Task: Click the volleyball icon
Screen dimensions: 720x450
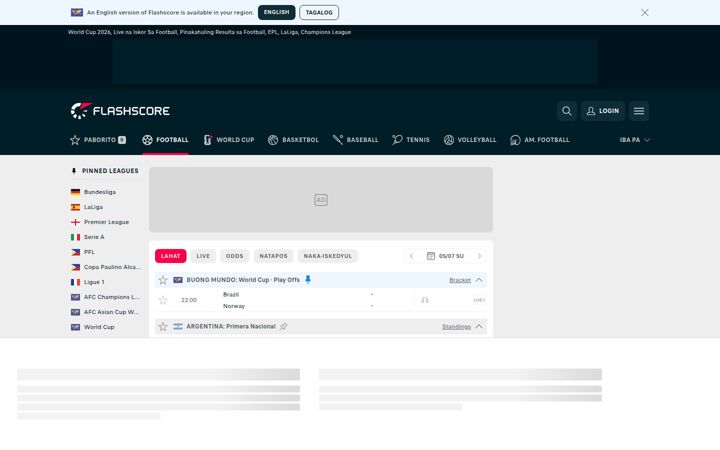Action: (x=449, y=140)
